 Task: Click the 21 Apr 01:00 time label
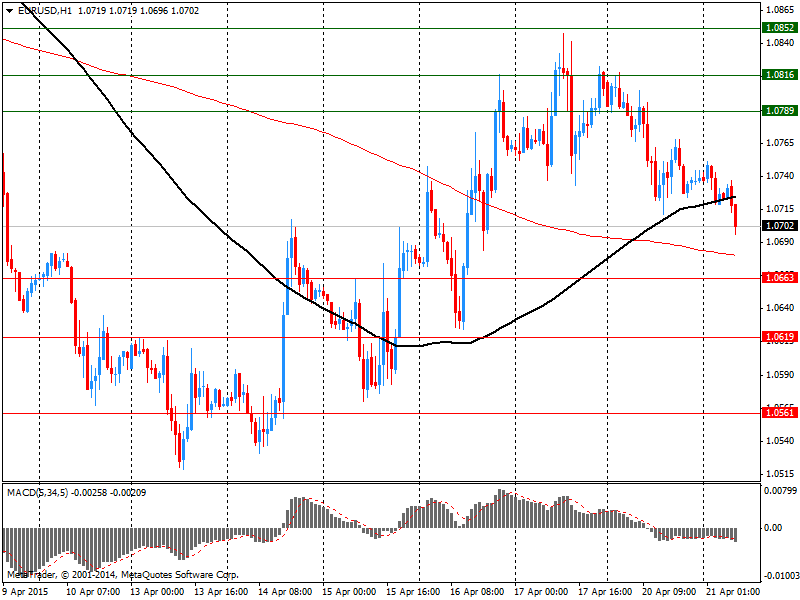[x=733, y=592]
